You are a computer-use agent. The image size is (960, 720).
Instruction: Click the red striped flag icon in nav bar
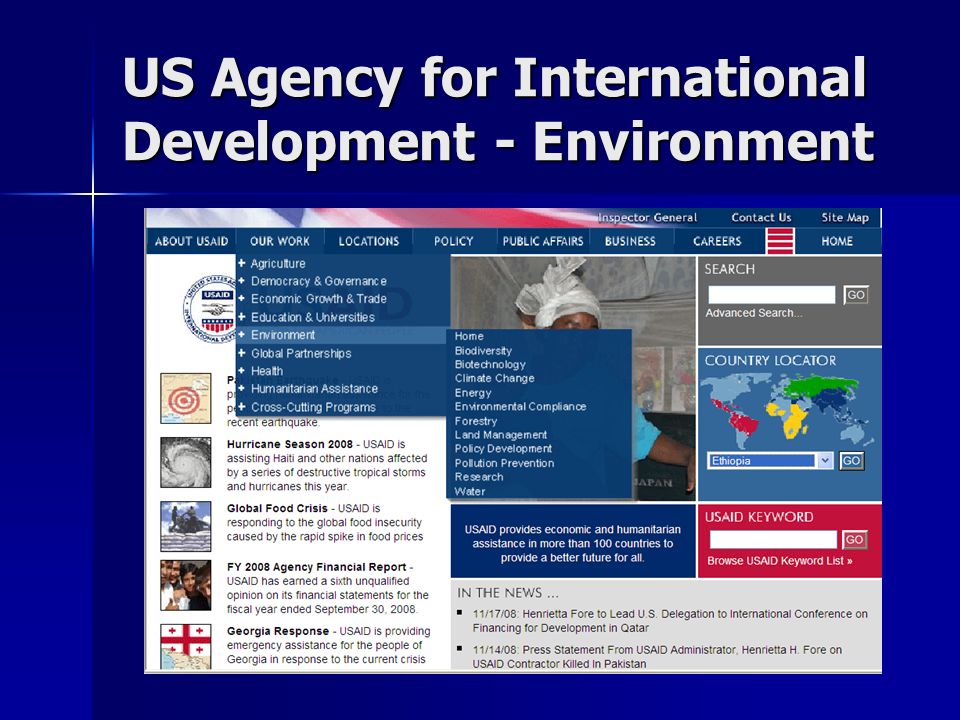(781, 241)
